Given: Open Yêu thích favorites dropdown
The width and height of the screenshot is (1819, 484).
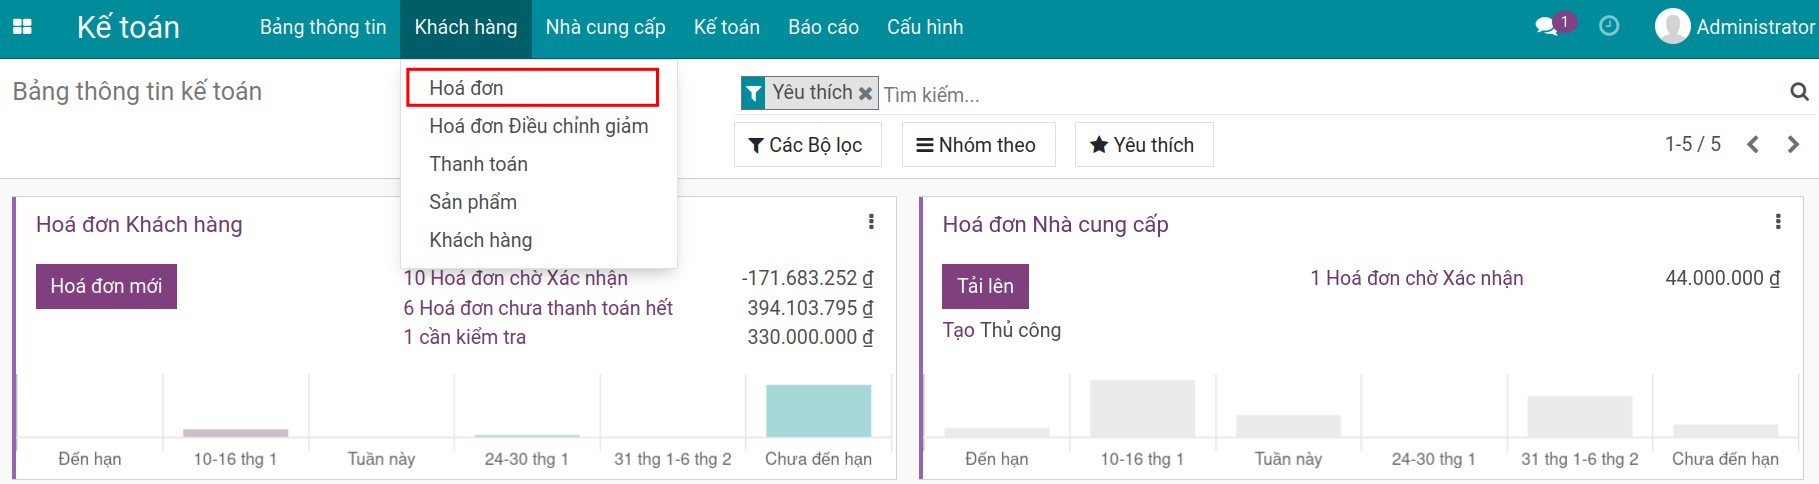Looking at the screenshot, I should pos(1143,145).
